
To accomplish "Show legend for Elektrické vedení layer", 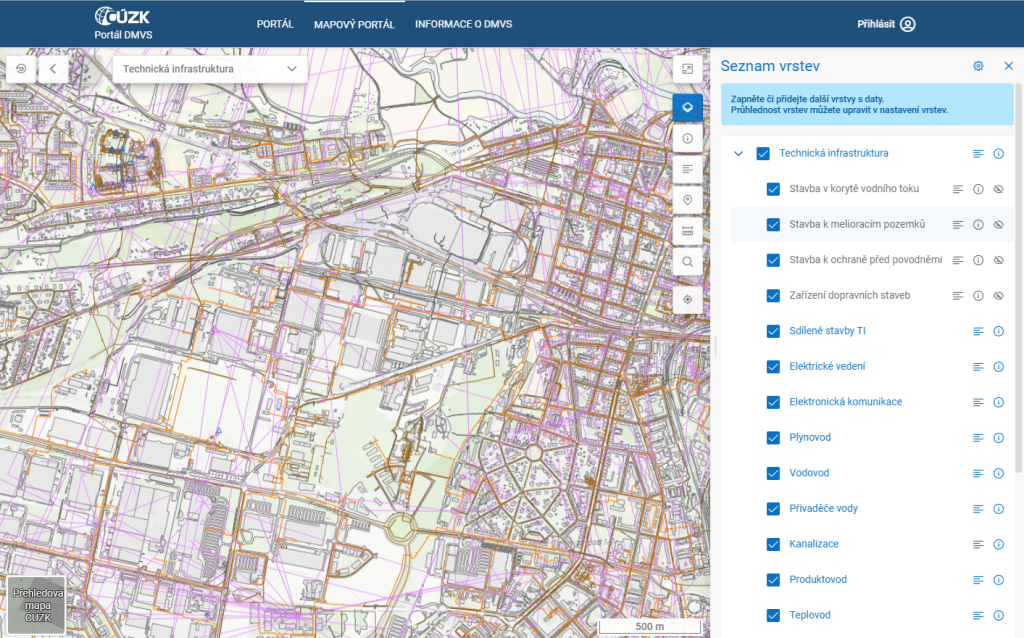I will [978, 367].
